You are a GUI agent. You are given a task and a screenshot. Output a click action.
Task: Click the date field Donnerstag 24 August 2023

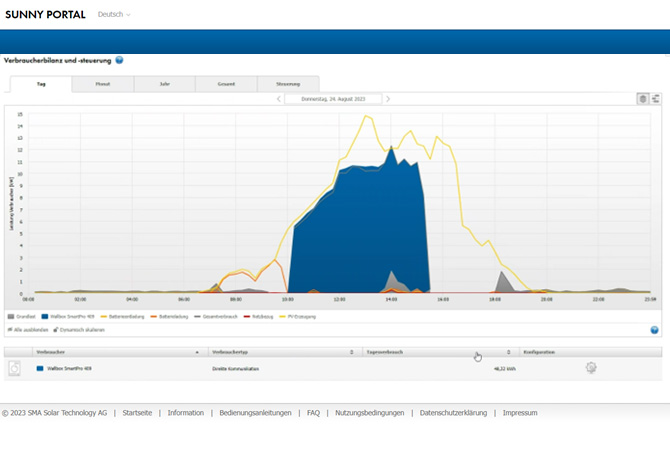coord(333,99)
